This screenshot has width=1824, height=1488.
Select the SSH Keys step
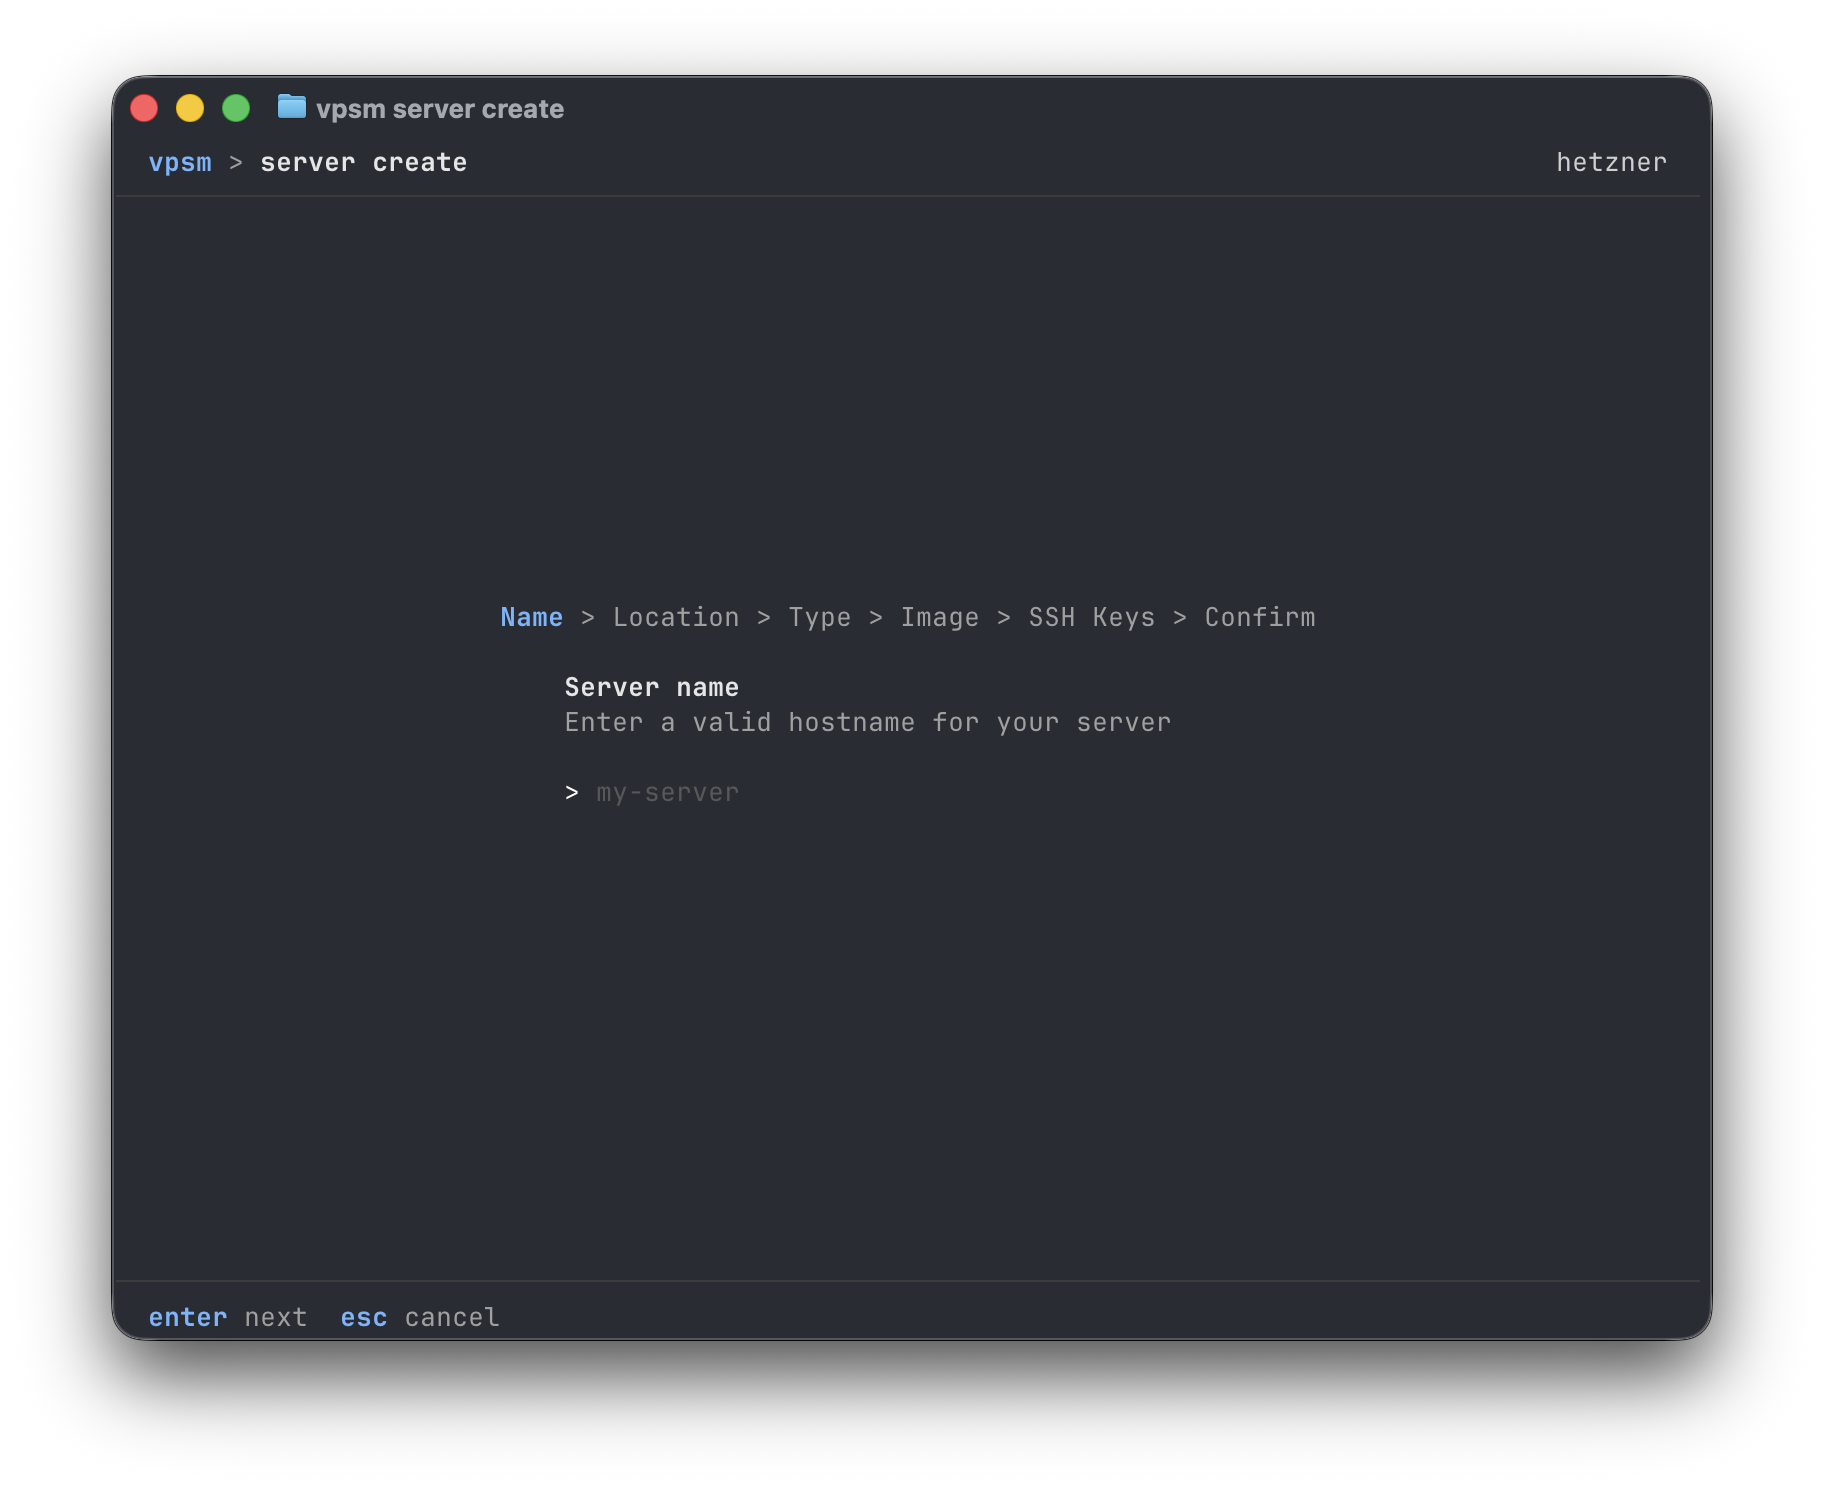[1091, 617]
